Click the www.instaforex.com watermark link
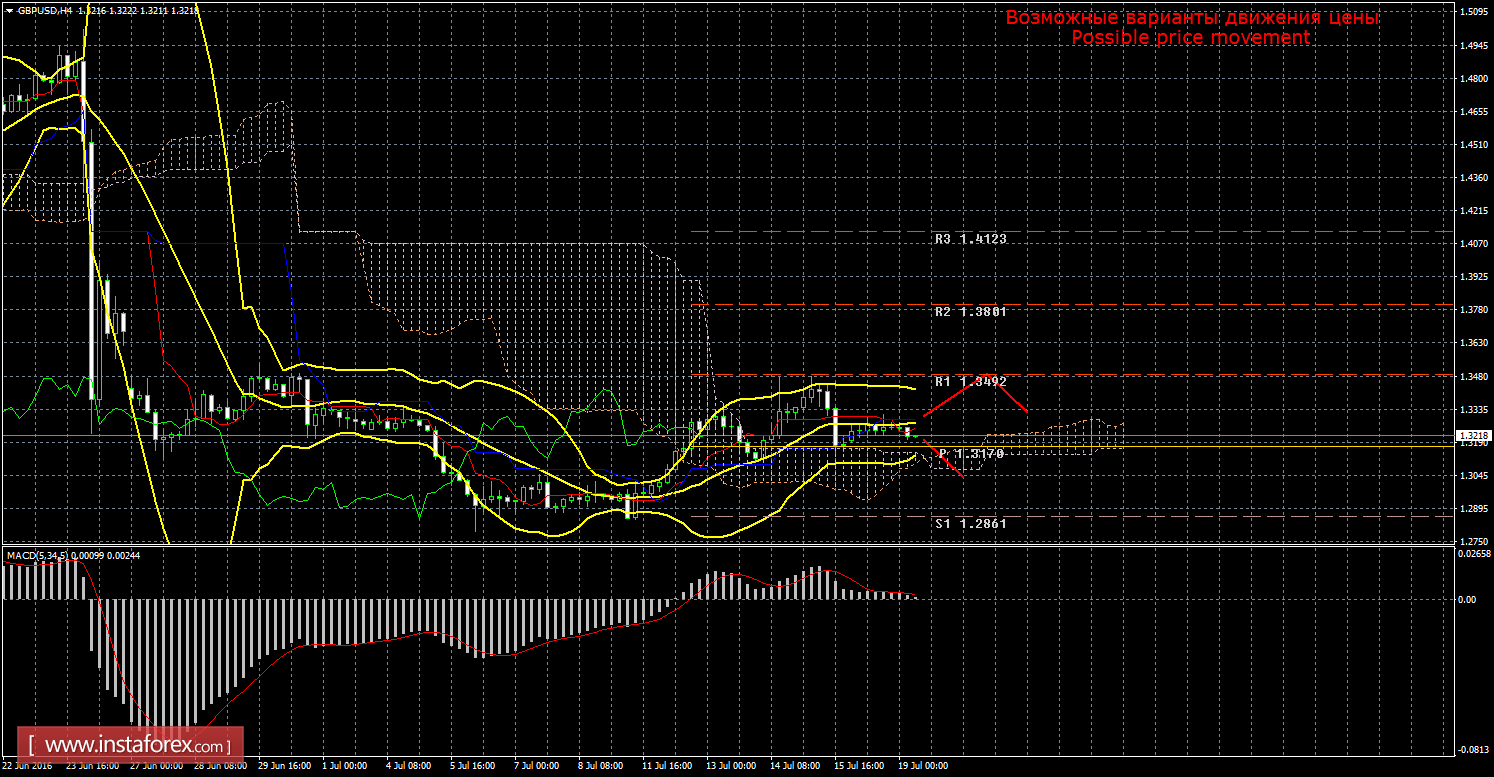1494x777 pixels. [134, 746]
